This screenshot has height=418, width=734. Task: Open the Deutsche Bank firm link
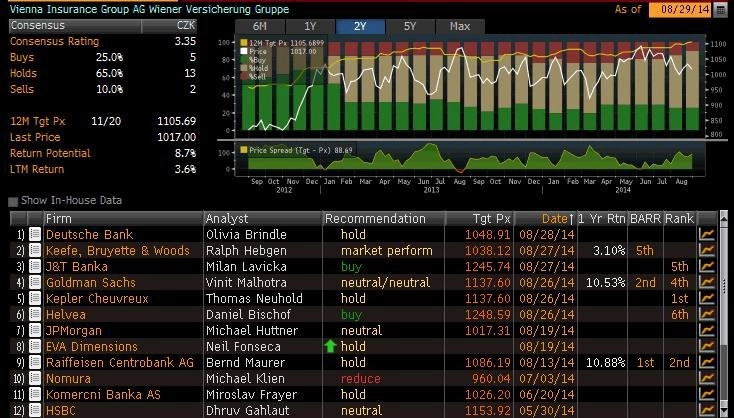click(x=89, y=235)
